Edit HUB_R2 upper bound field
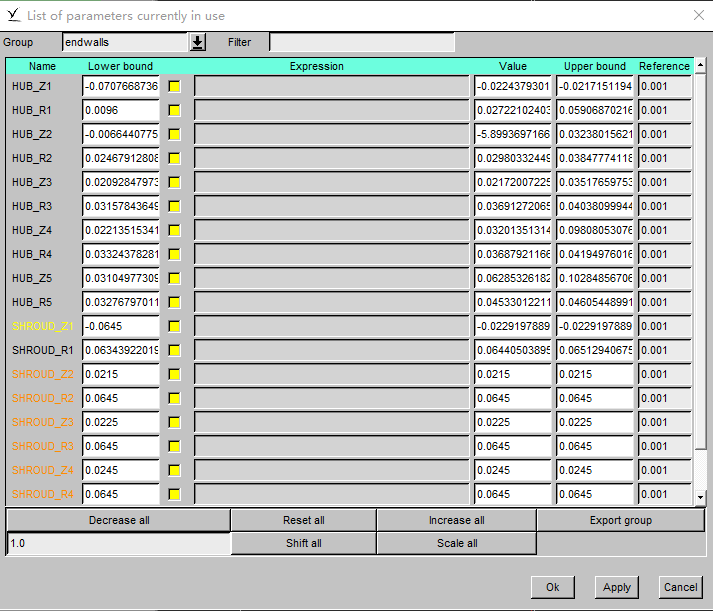This screenshot has height=611, width=713. click(595, 158)
